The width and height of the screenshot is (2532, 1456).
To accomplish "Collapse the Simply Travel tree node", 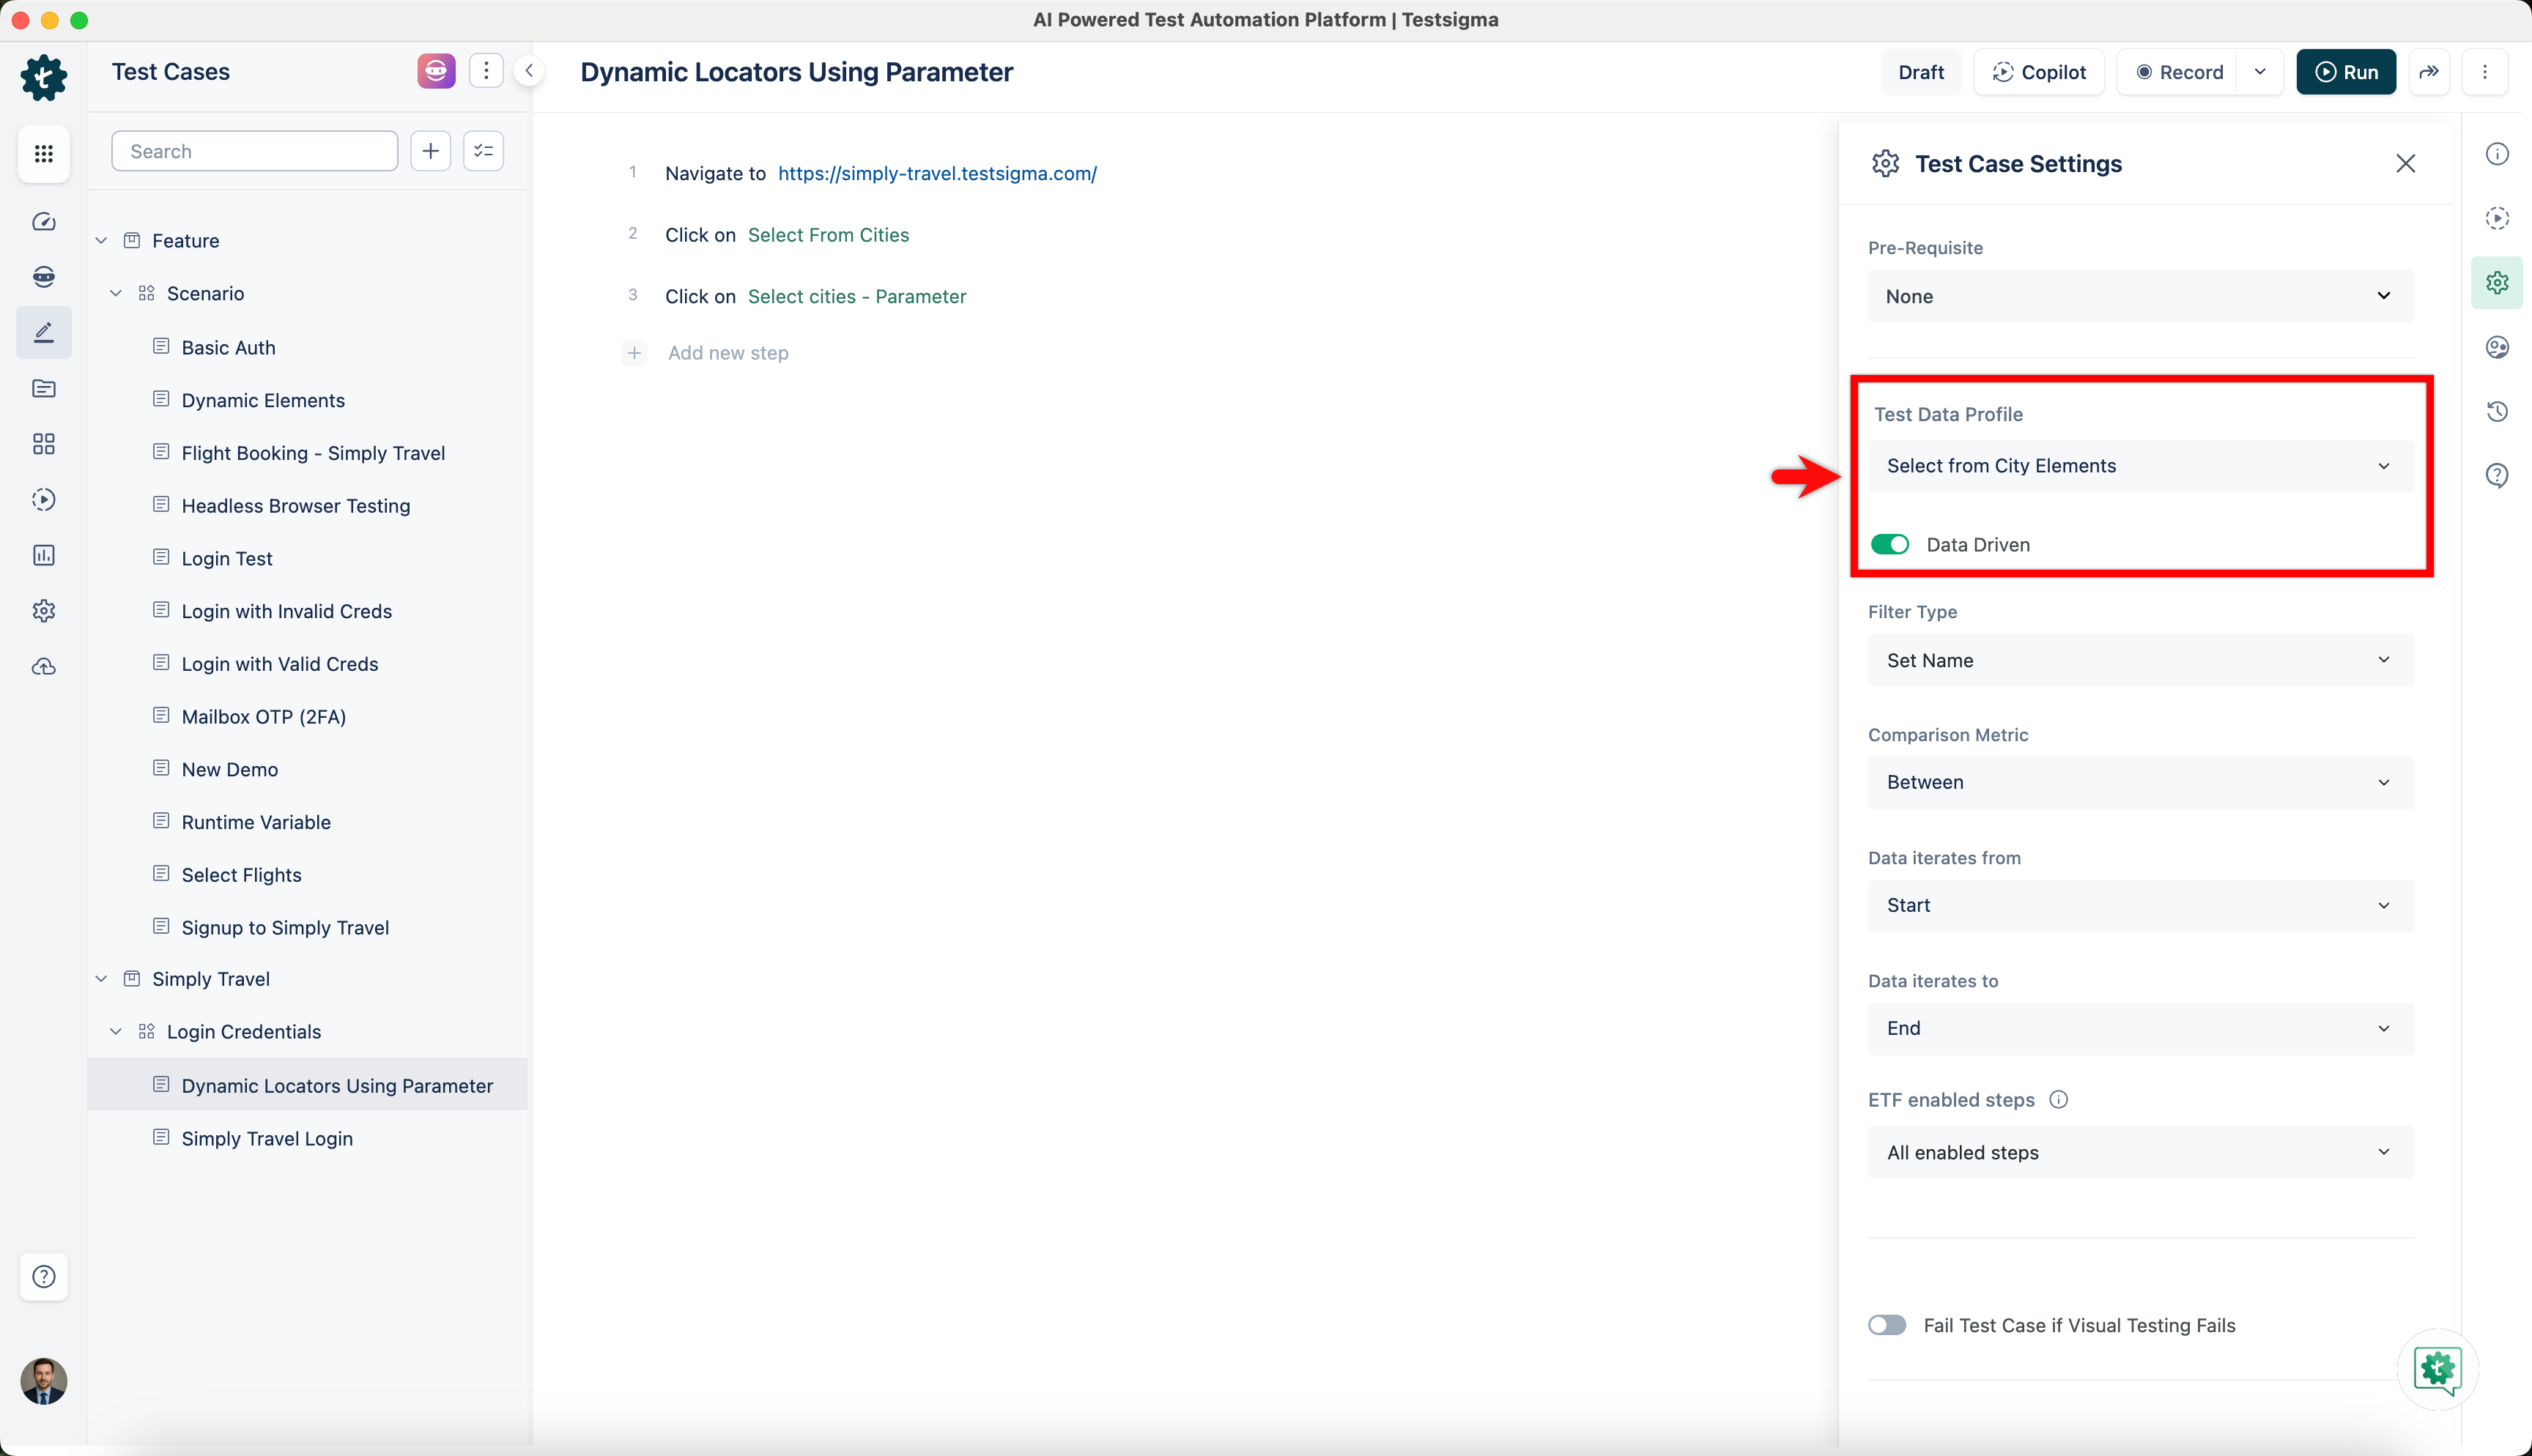I will pos(101,979).
